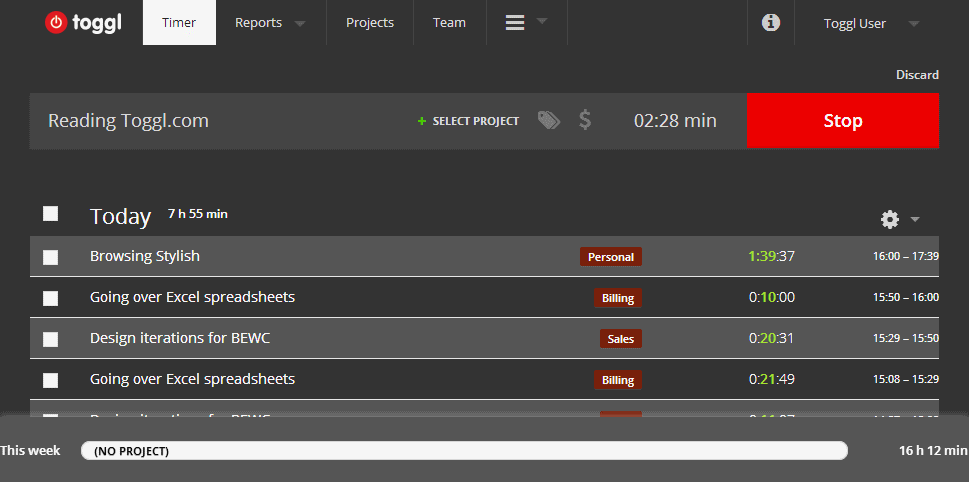Go to the Projects tab

(x=370, y=23)
